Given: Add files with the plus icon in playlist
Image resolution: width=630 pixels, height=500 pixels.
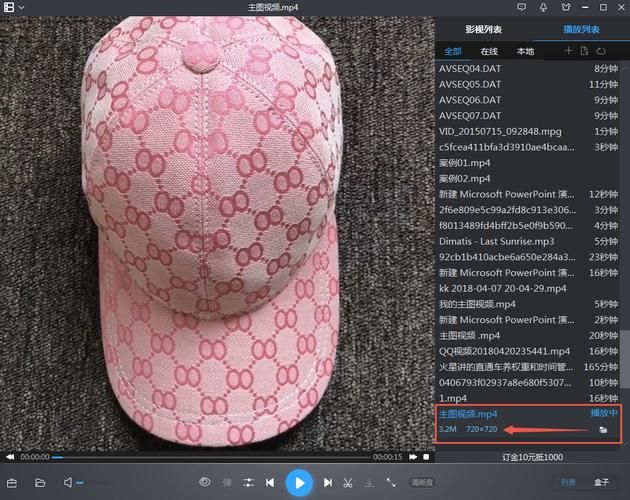Looking at the screenshot, I should [568, 51].
